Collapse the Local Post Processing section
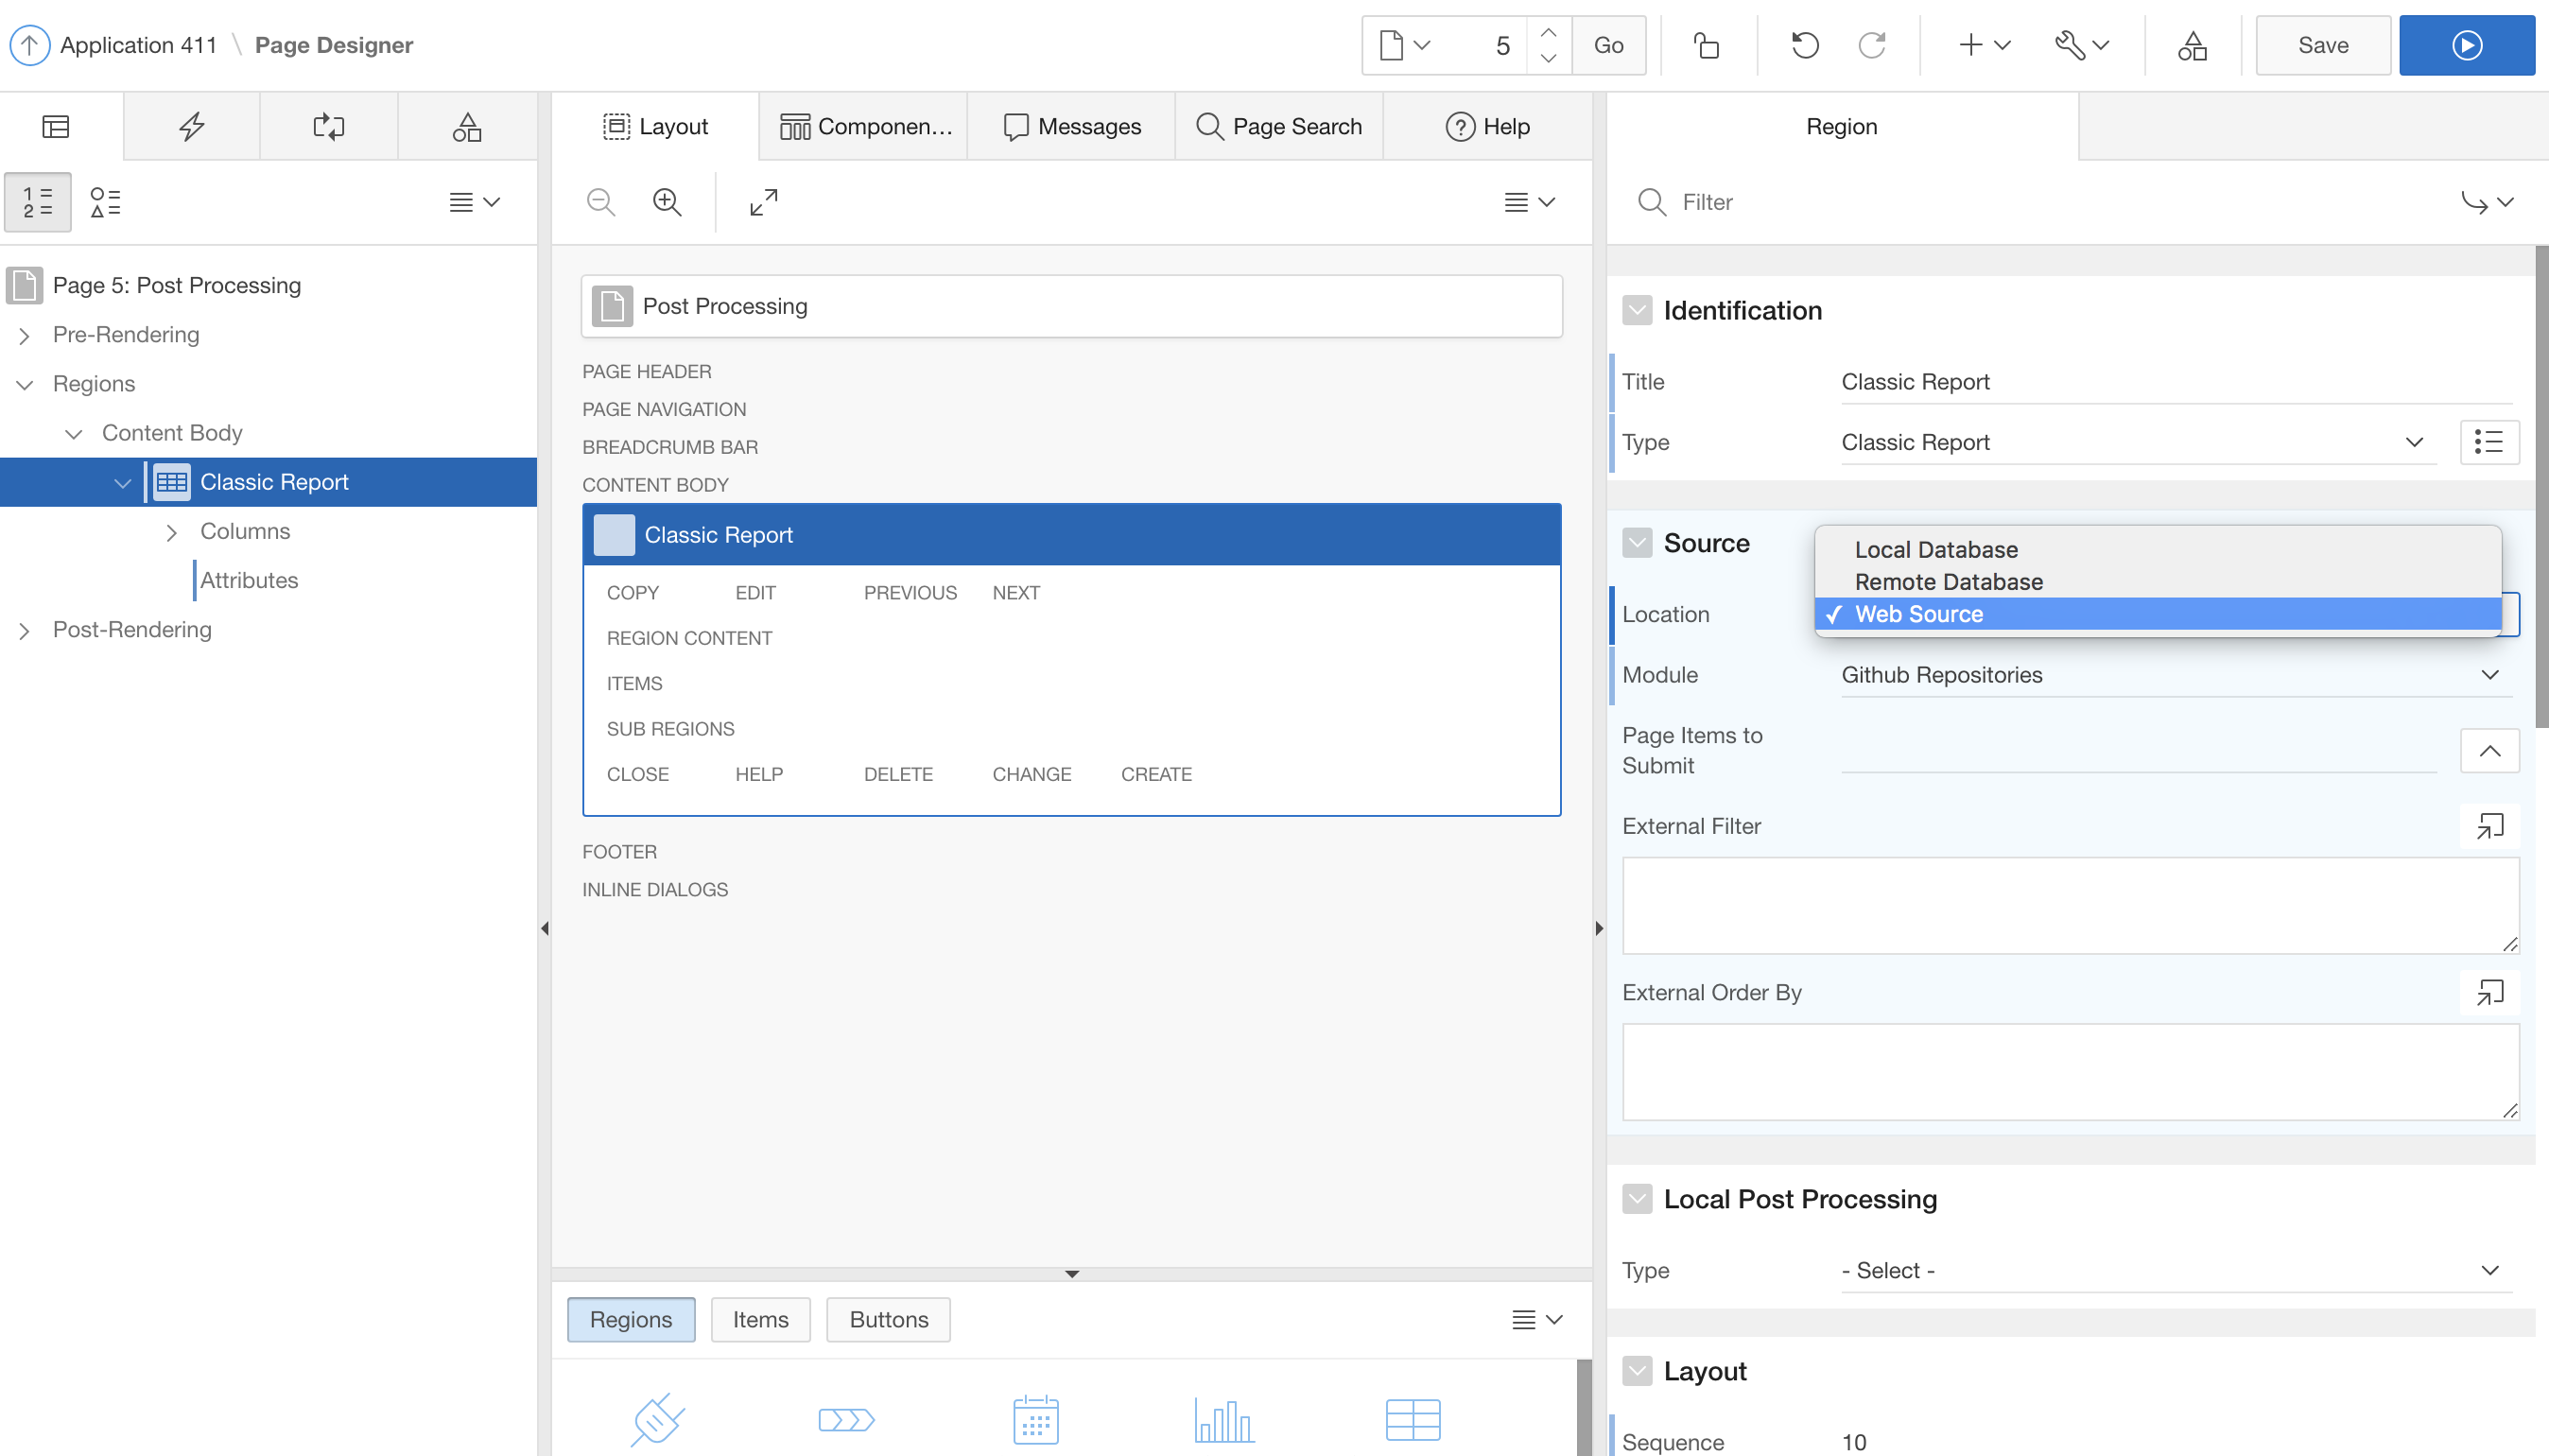The width and height of the screenshot is (2549, 1456). (x=1637, y=1198)
